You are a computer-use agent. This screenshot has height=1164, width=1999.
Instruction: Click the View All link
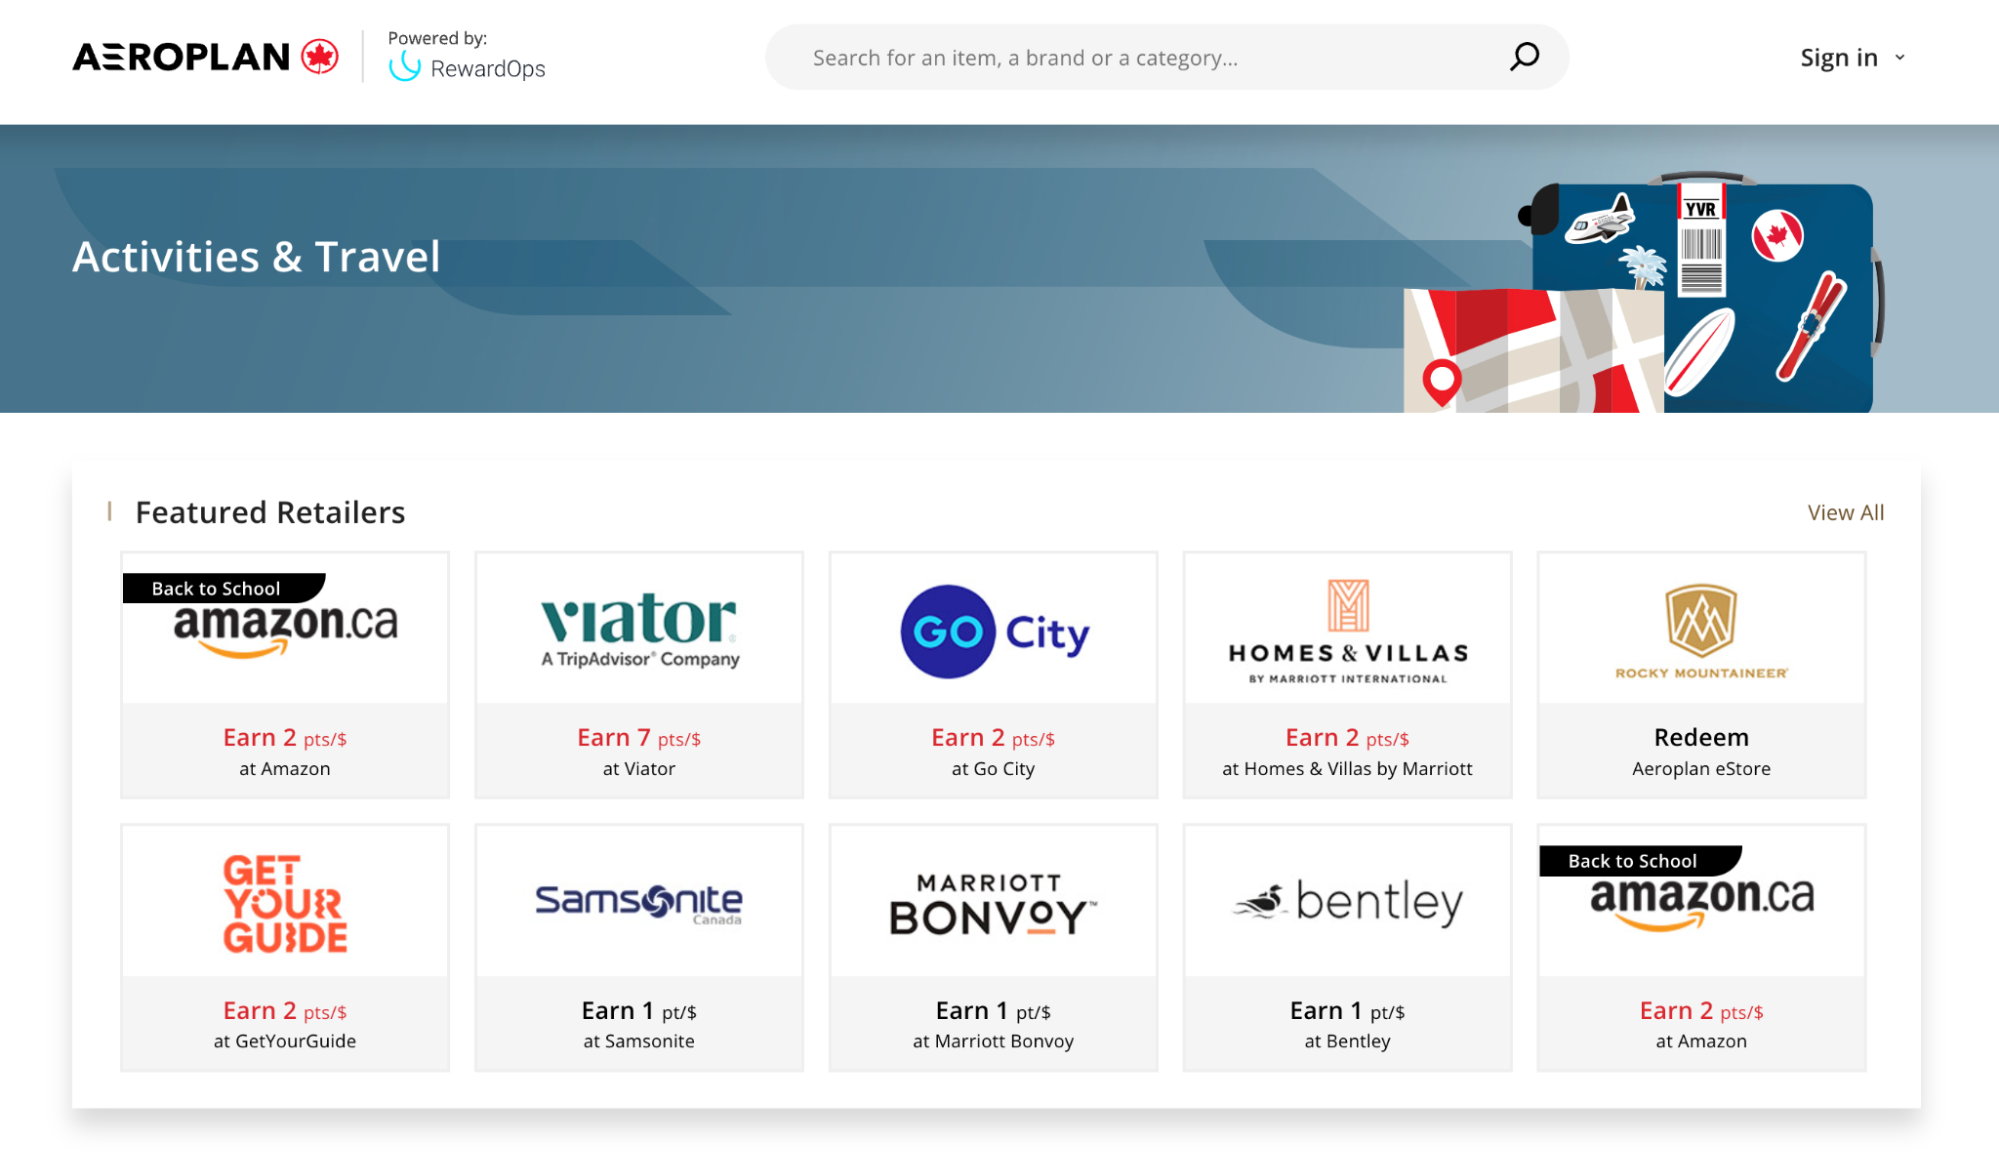point(1844,512)
